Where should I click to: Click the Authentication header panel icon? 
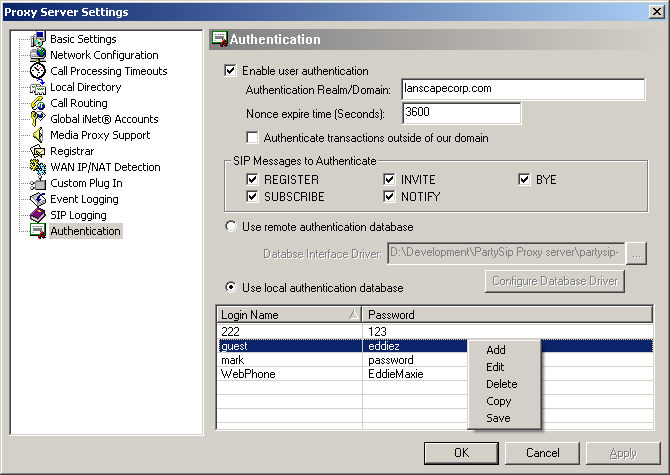point(220,39)
